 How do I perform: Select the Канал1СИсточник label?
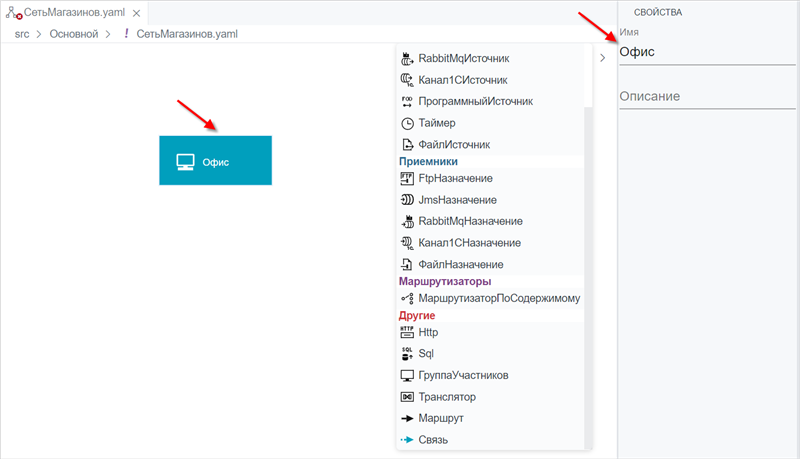click(463, 80)
